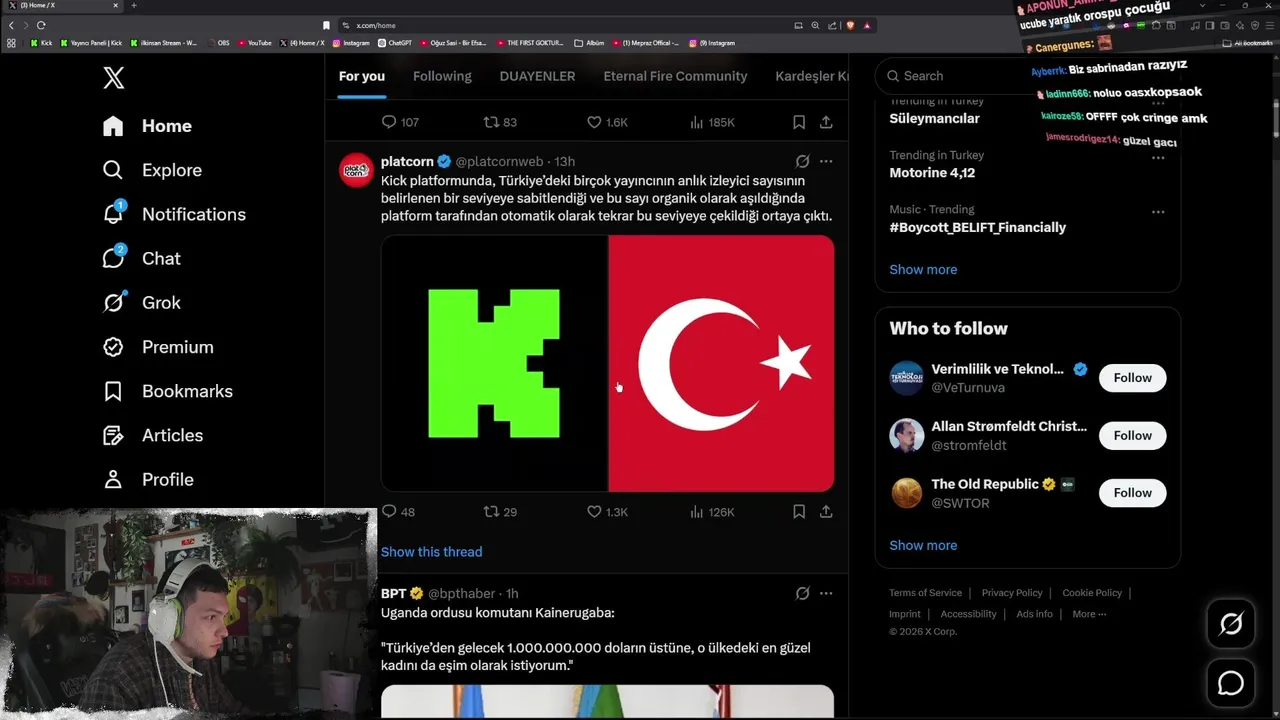This screenshot has height=720, width=1280.
Task: Open platcorn profile avatar
Action: coord(356,170)
